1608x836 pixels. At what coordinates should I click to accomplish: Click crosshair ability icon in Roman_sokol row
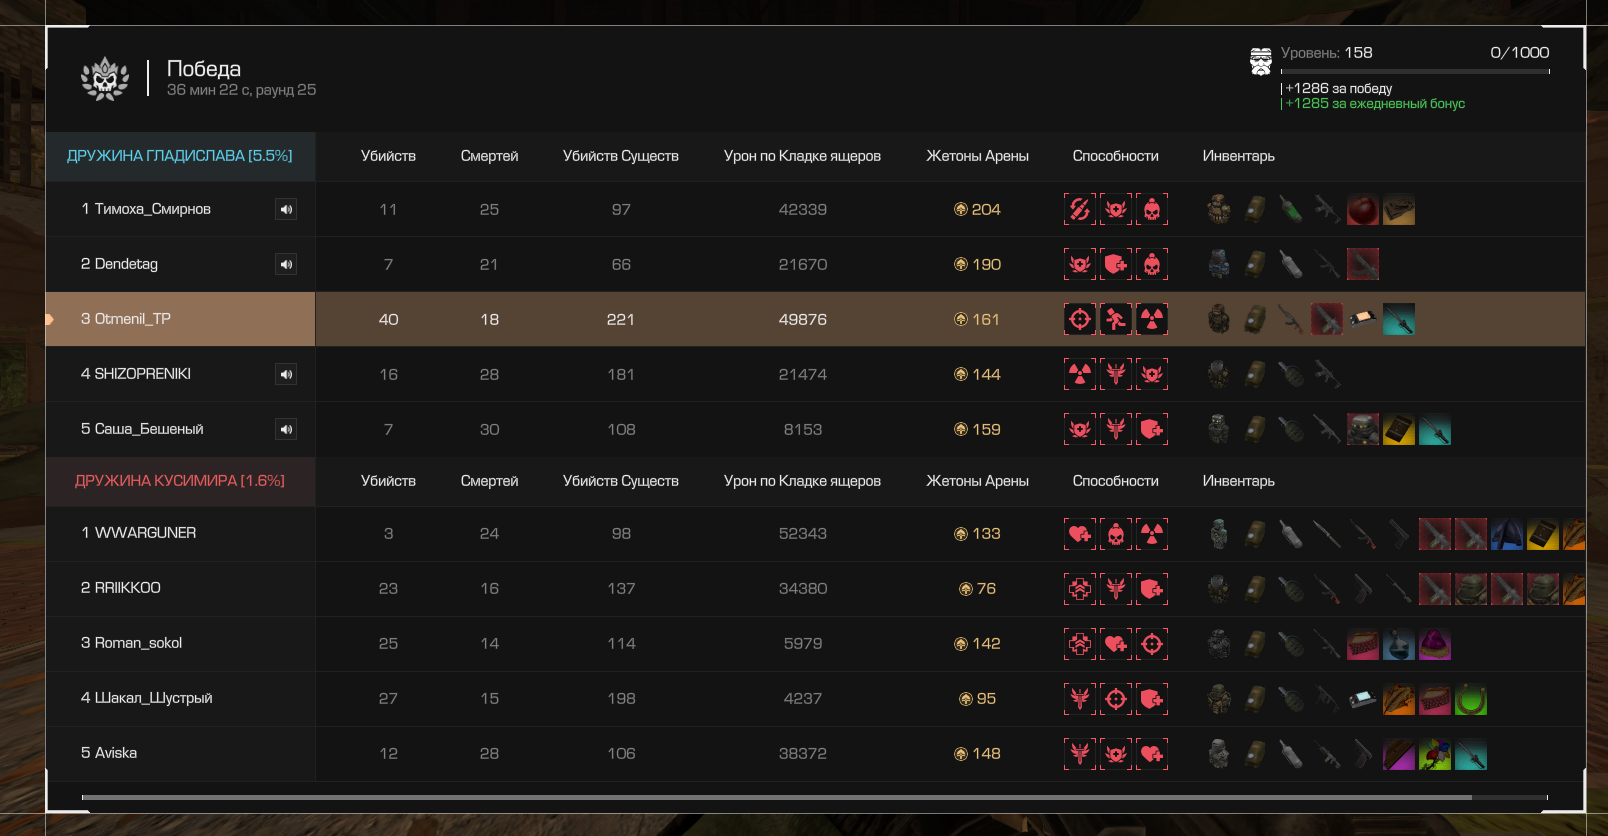pos(1152,644)
